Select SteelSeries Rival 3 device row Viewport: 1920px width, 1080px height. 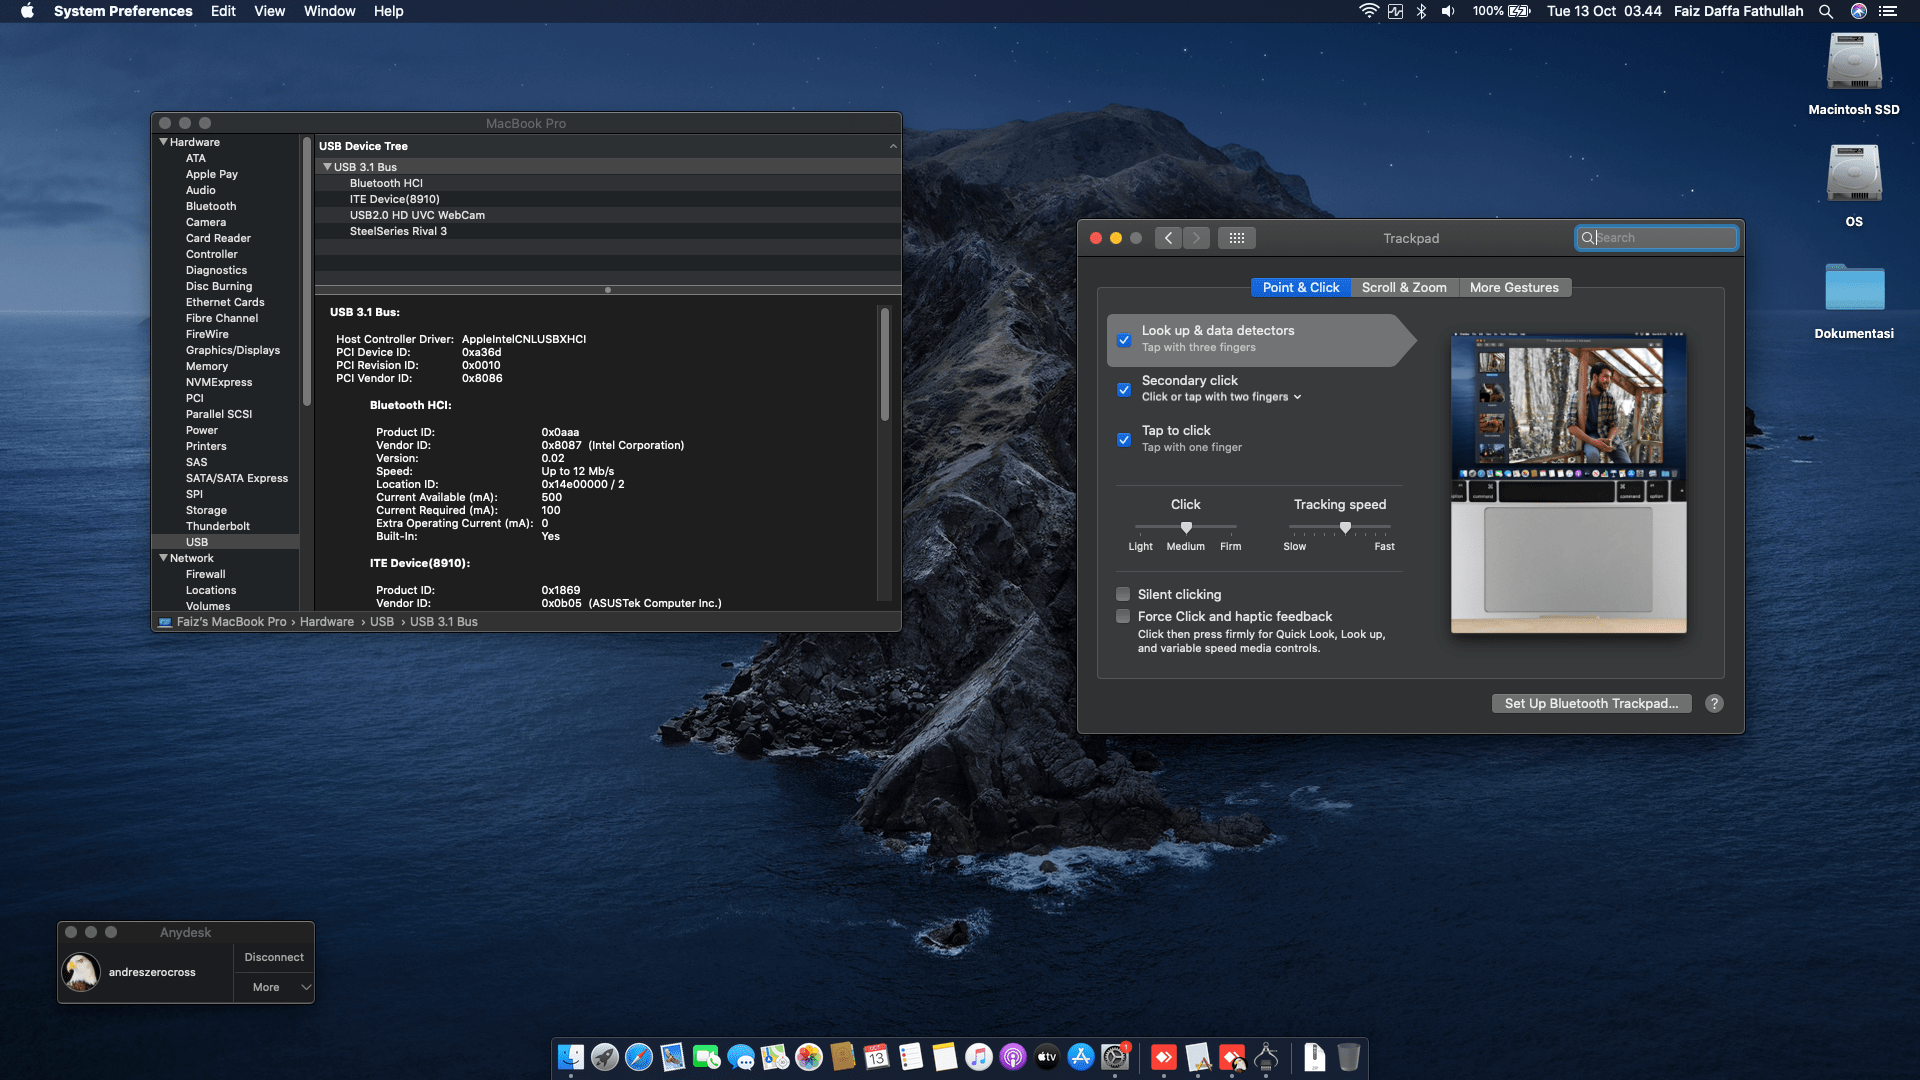pos(608,231)
